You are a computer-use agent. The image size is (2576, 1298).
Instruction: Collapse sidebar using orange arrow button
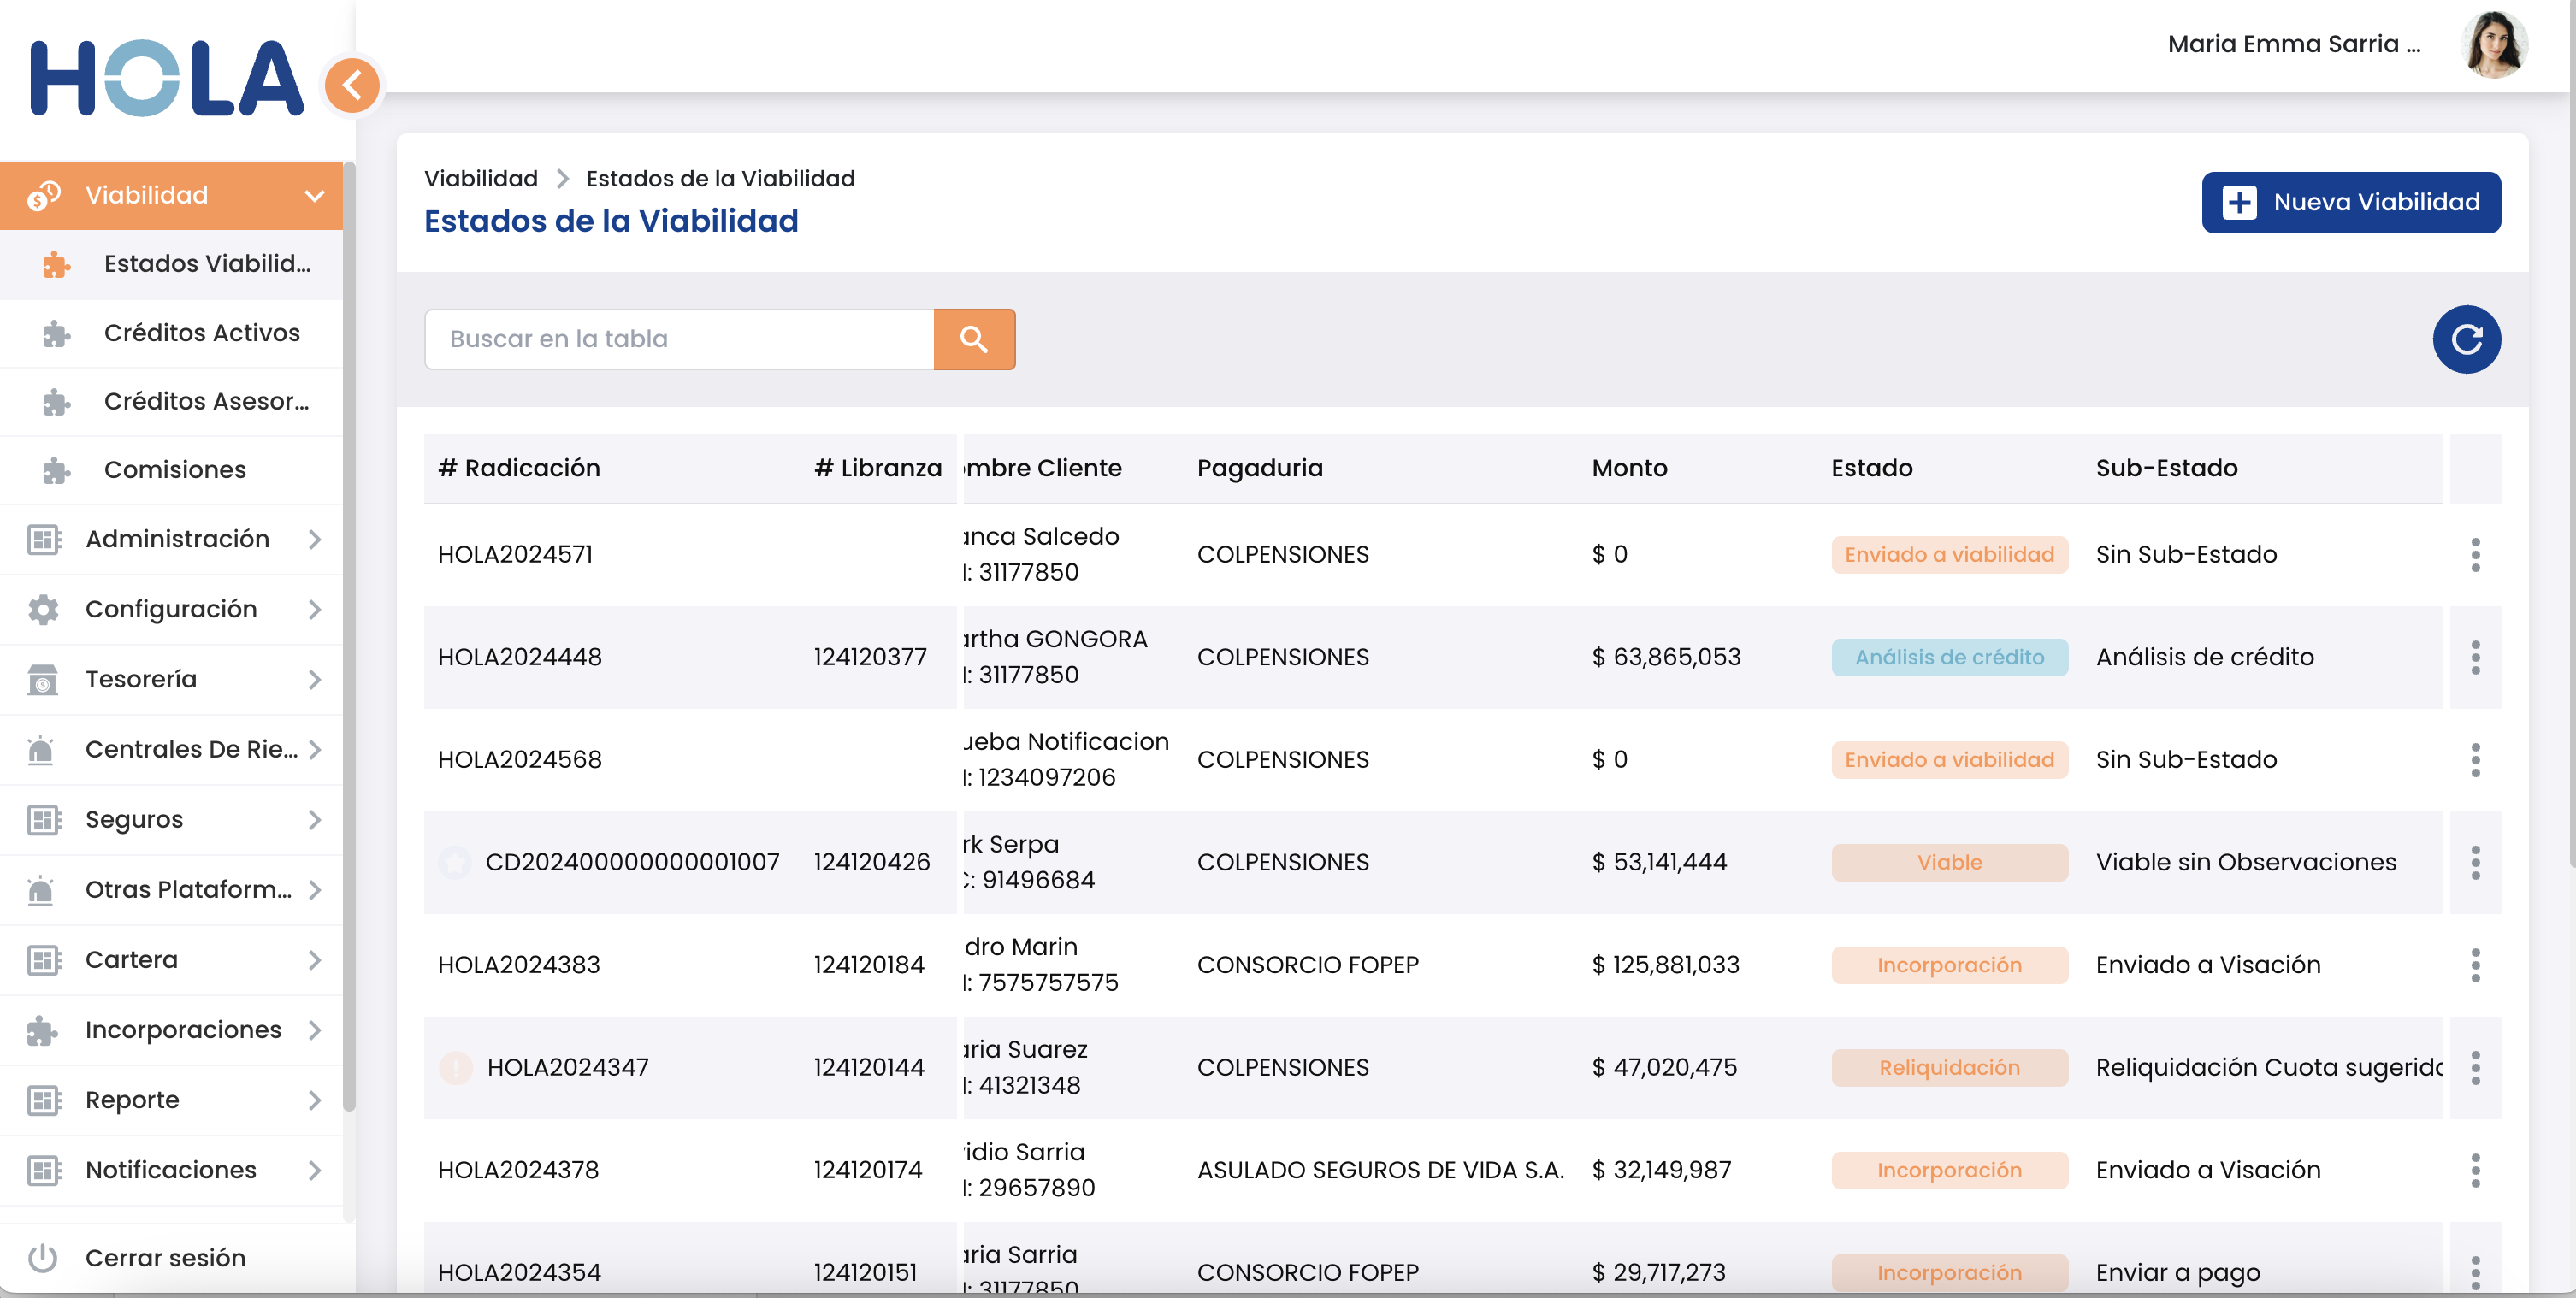352,85
